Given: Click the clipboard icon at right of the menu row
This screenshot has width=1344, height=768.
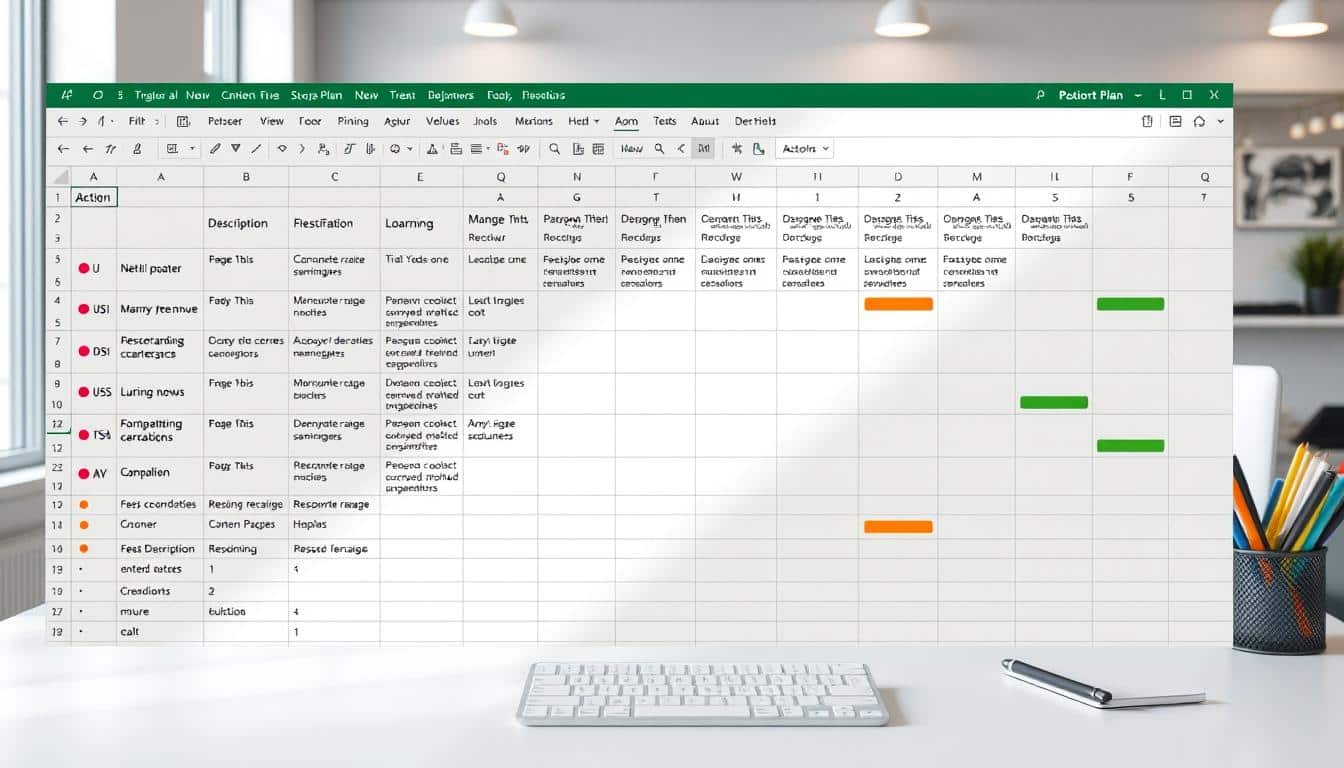Looking at the screenshot, I should tap(1147, 121).
